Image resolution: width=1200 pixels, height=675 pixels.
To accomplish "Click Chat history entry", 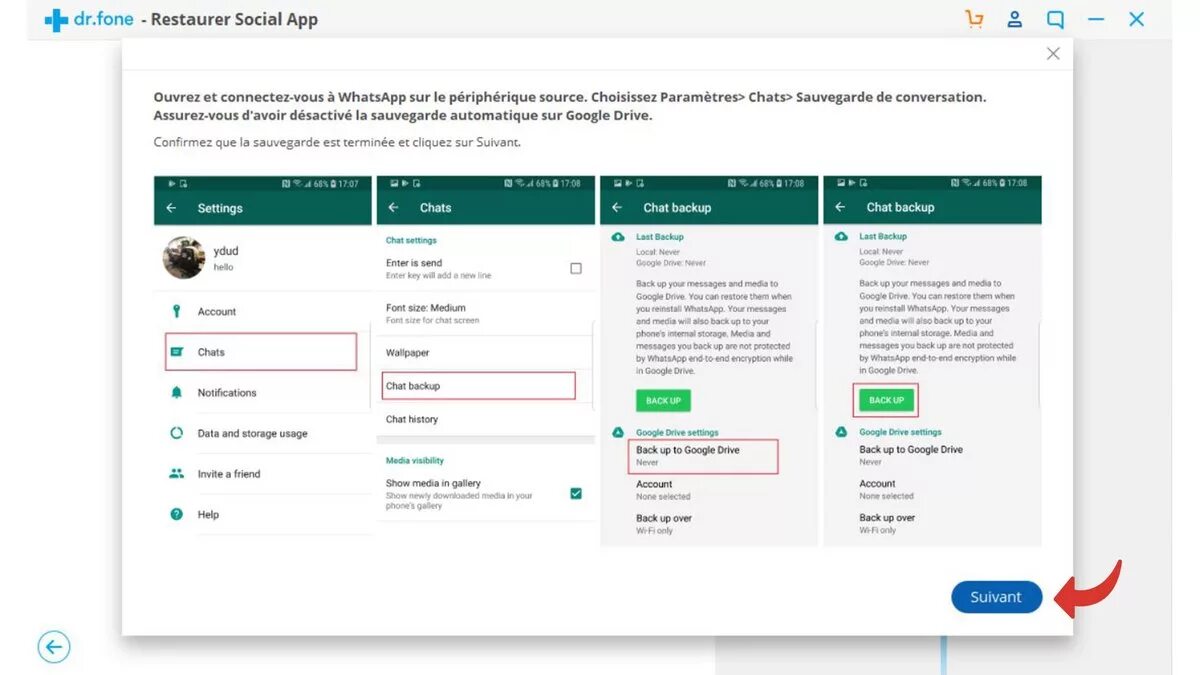I will click(x=412, y=420).
